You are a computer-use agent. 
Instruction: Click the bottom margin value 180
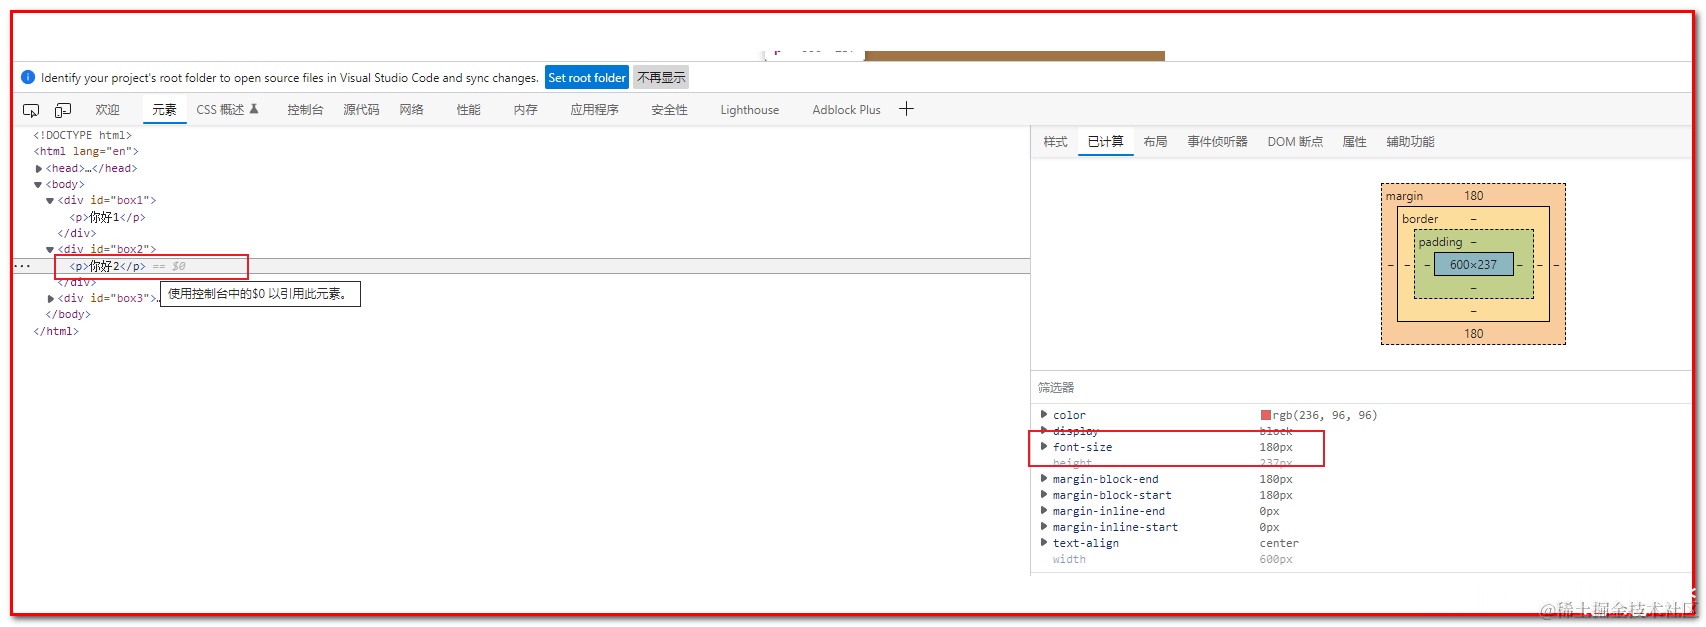point(1473,334)
